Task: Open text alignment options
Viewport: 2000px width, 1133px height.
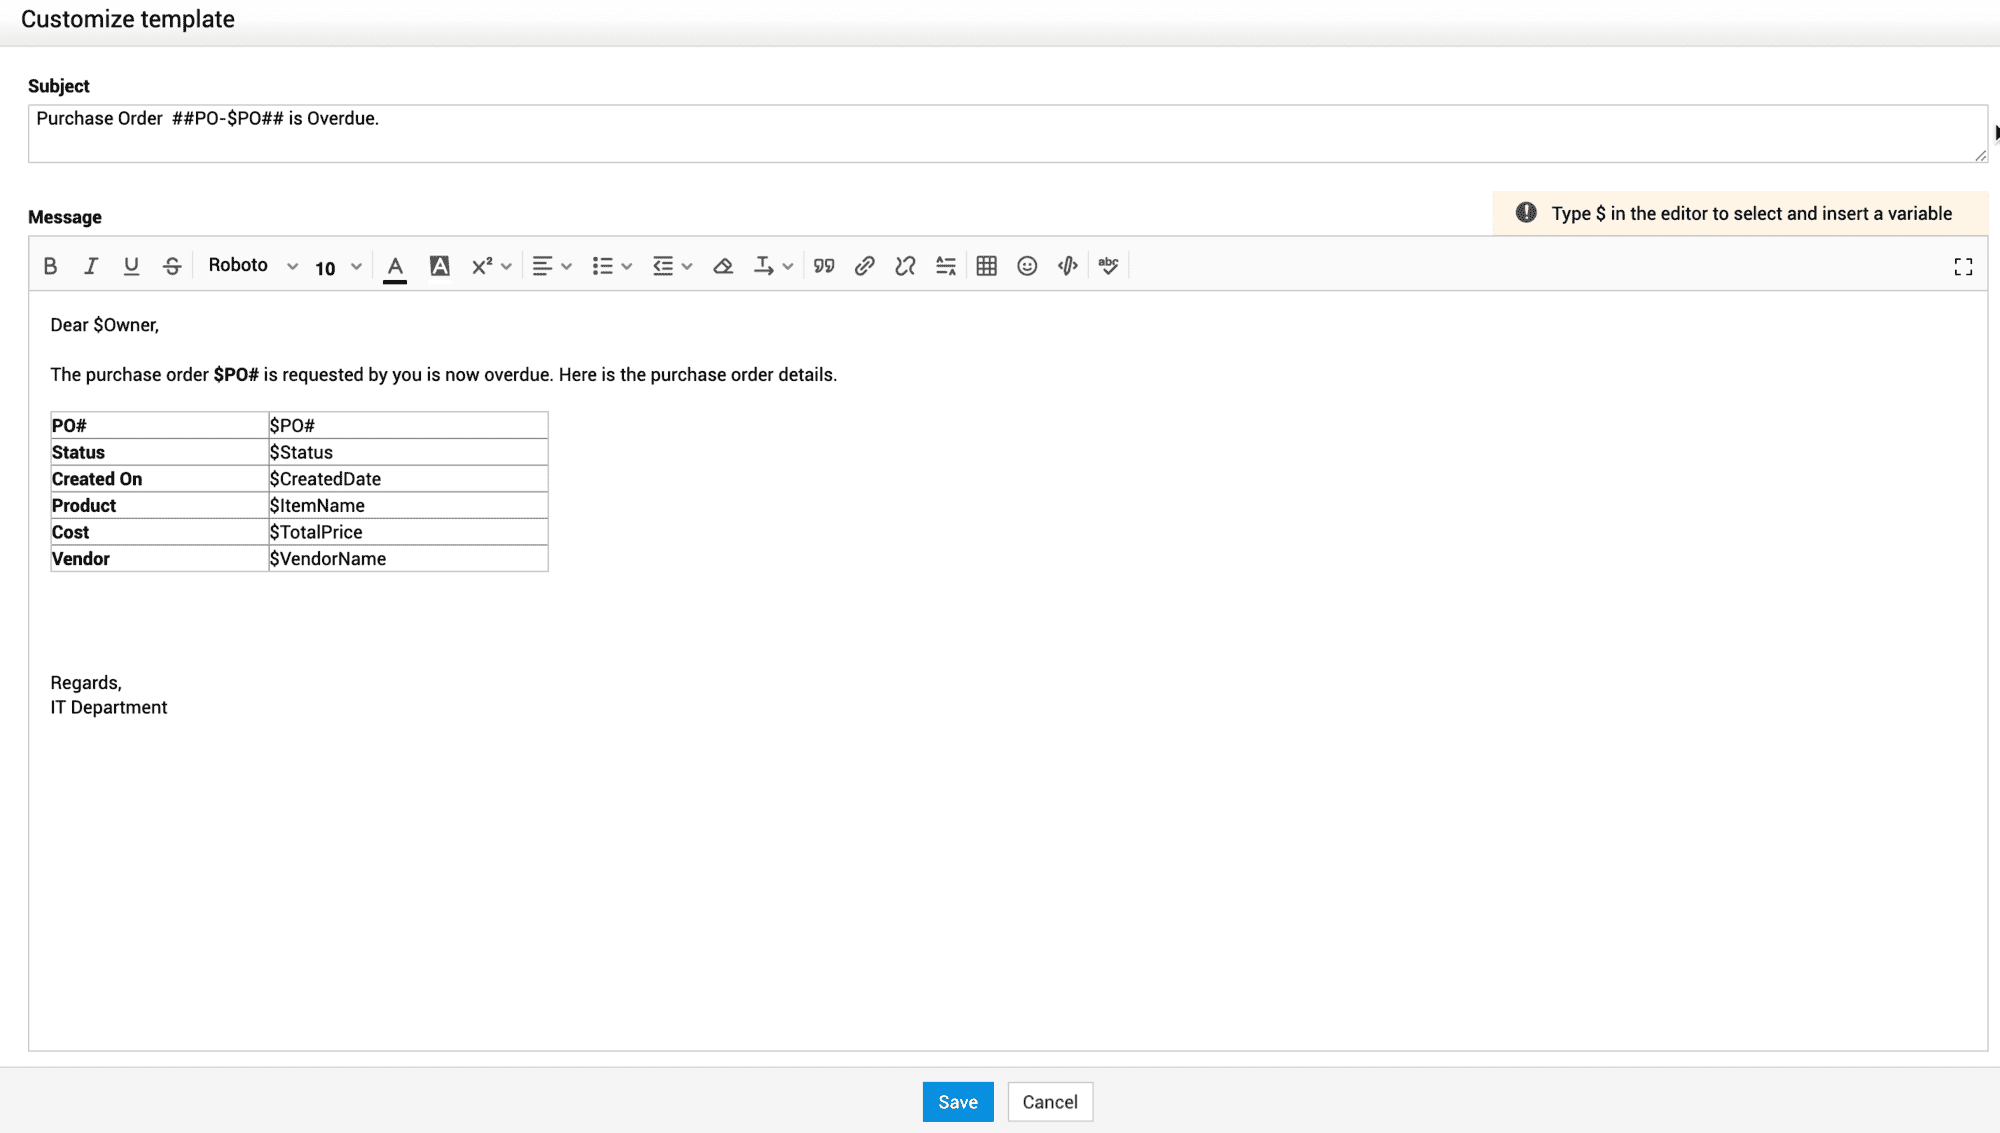Action: pyautogui.click(x=551, y=266)
